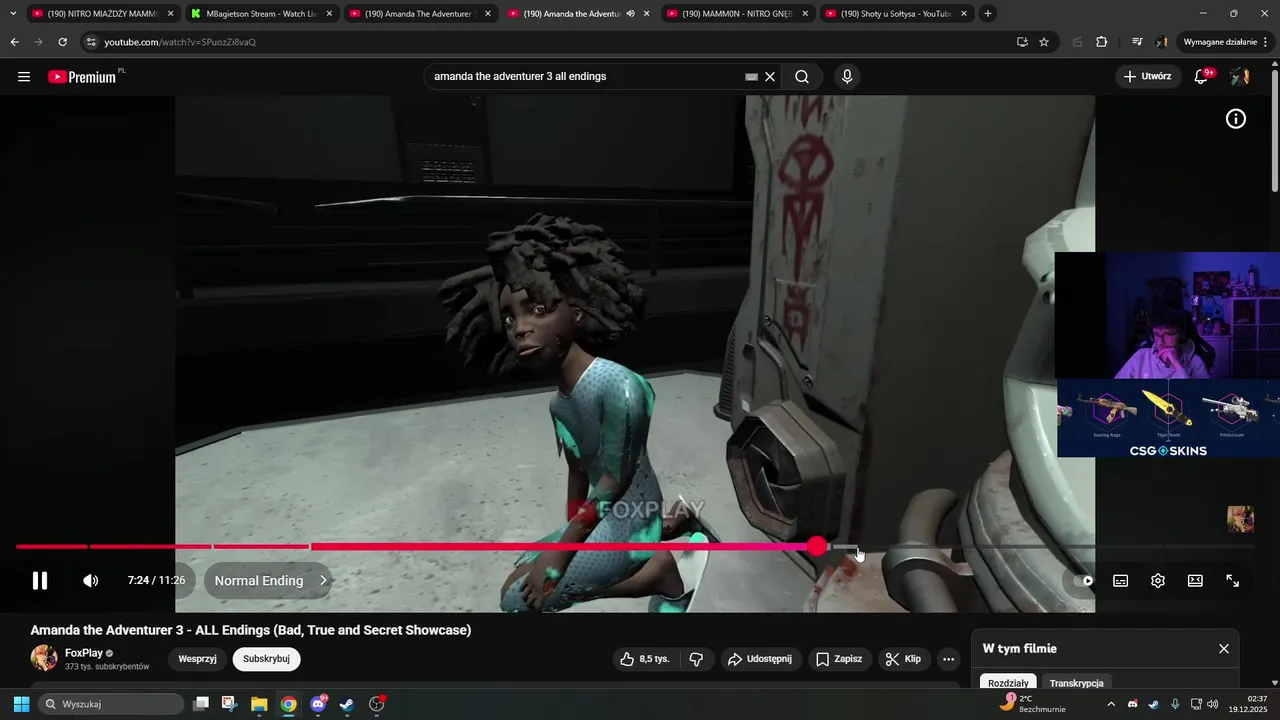Click the Wesprzyj button
The width and height of the screenshot is (1280, 720).
[198, 659]
